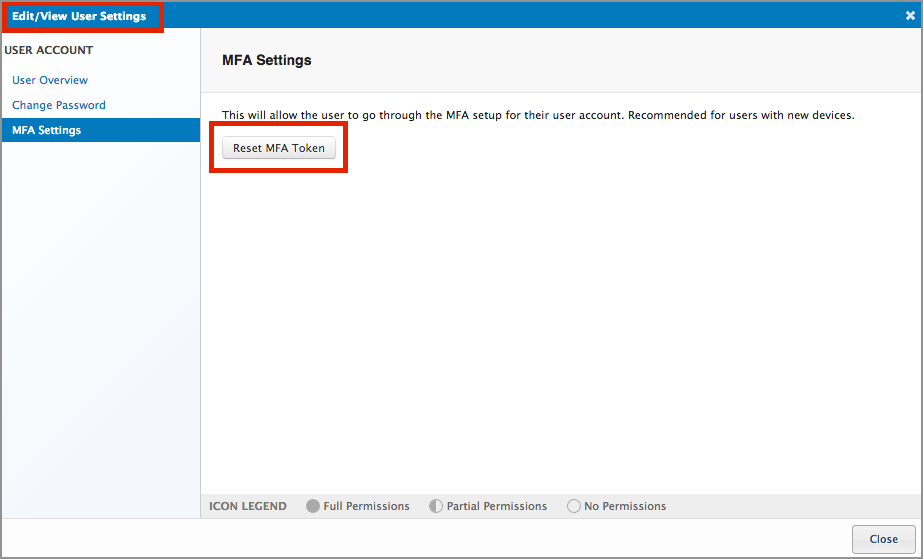Click the sentence starting "This will allow the user"
923x559 pixels.
click(x=420, y=115)
